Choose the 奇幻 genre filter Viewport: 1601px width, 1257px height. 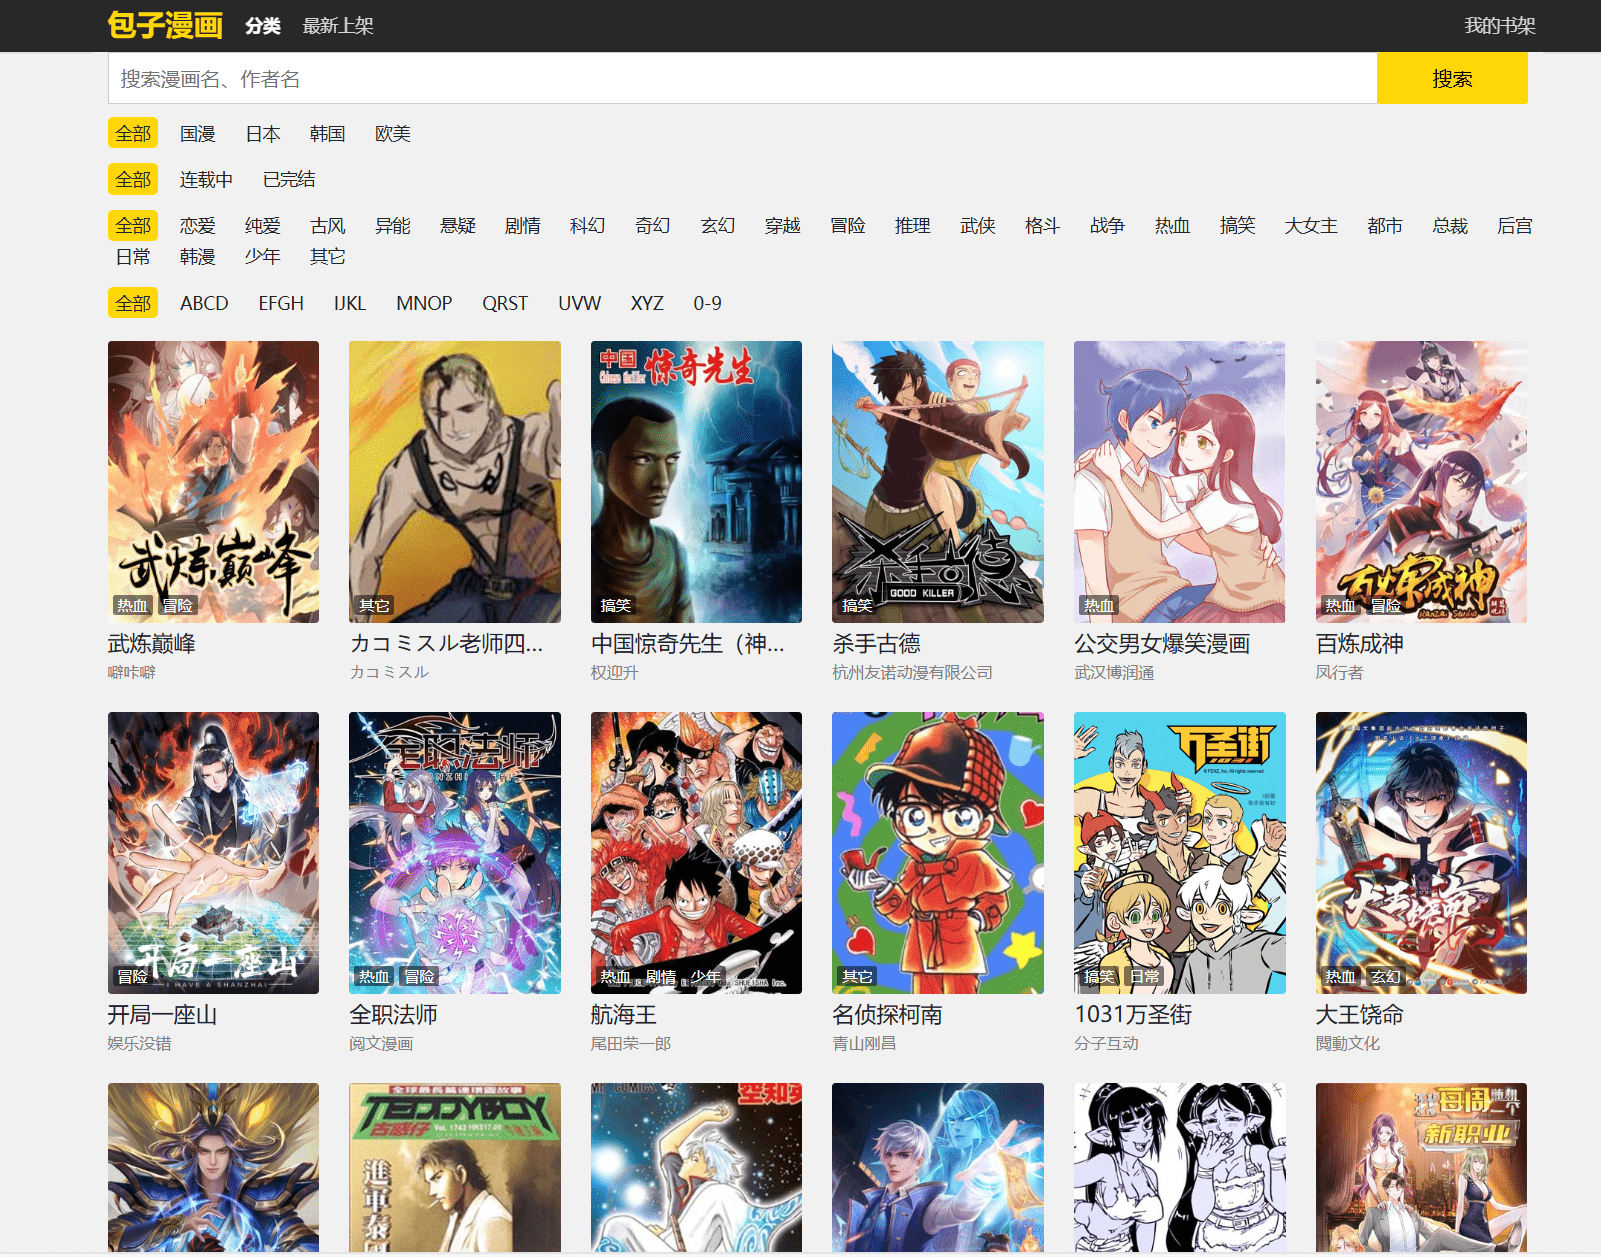[653, 226]
